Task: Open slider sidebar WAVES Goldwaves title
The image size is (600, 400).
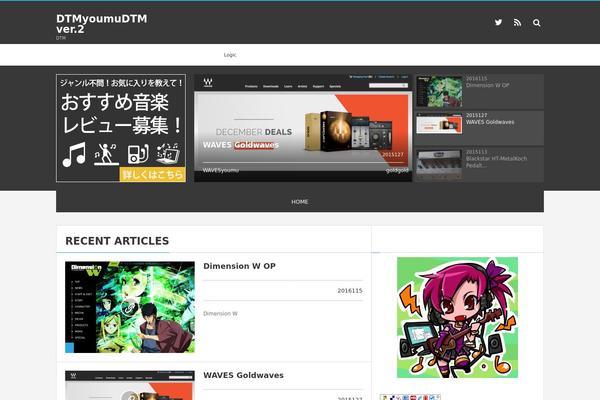Action: 490,122
